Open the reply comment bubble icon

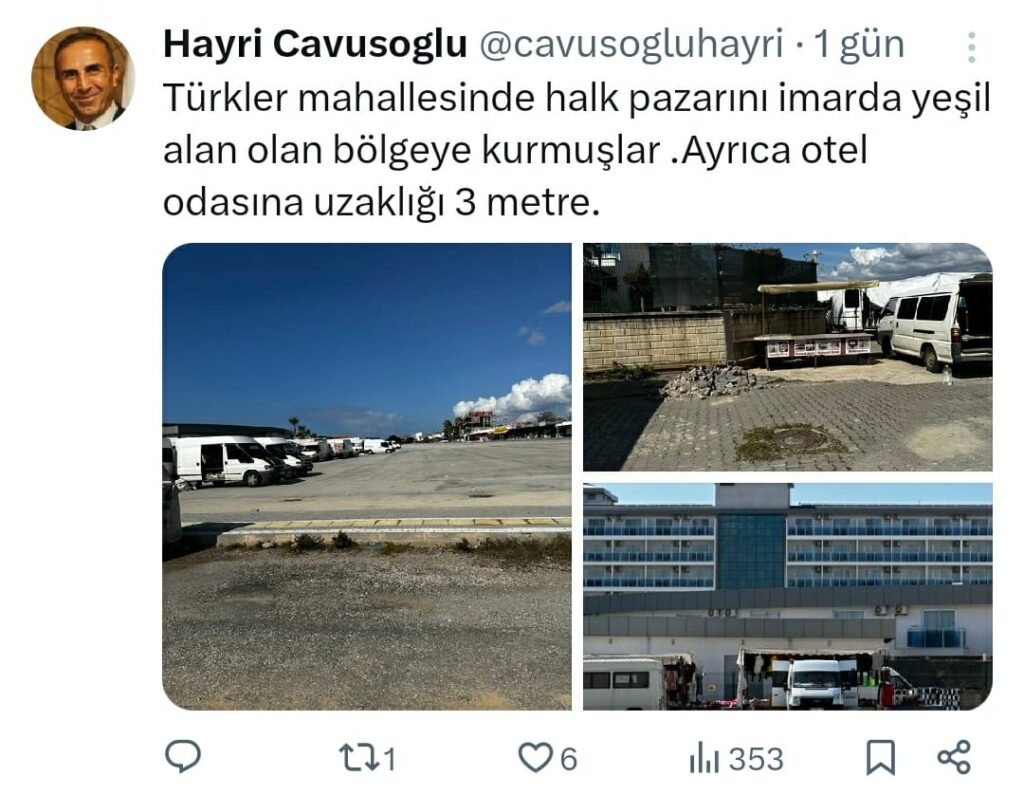click(183, 757)
